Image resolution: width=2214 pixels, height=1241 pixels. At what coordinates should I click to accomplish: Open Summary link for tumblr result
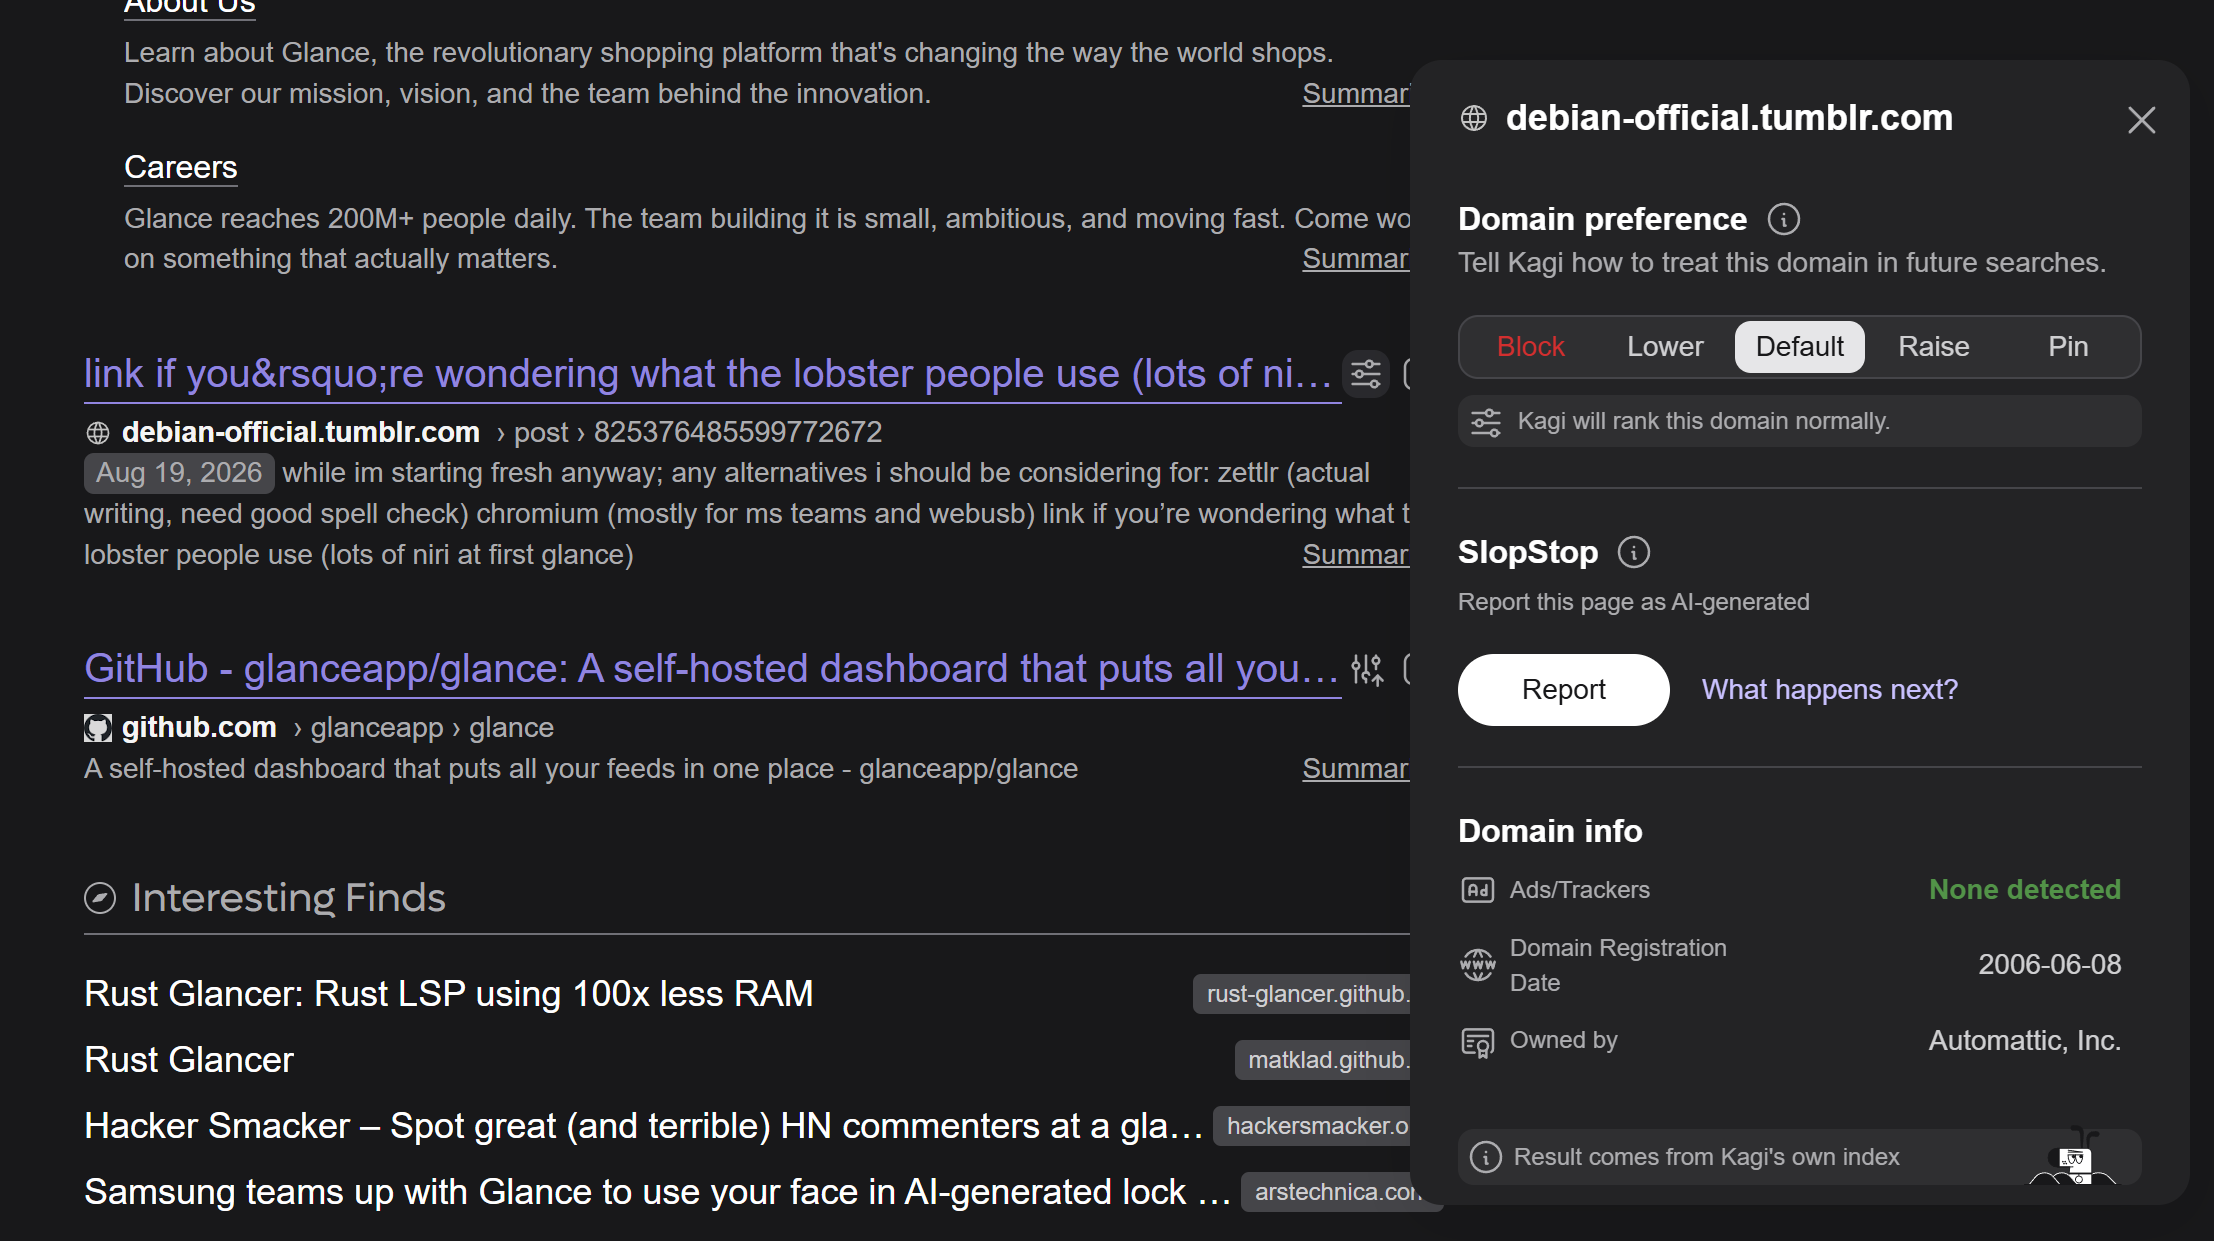tap(1356, 555)
